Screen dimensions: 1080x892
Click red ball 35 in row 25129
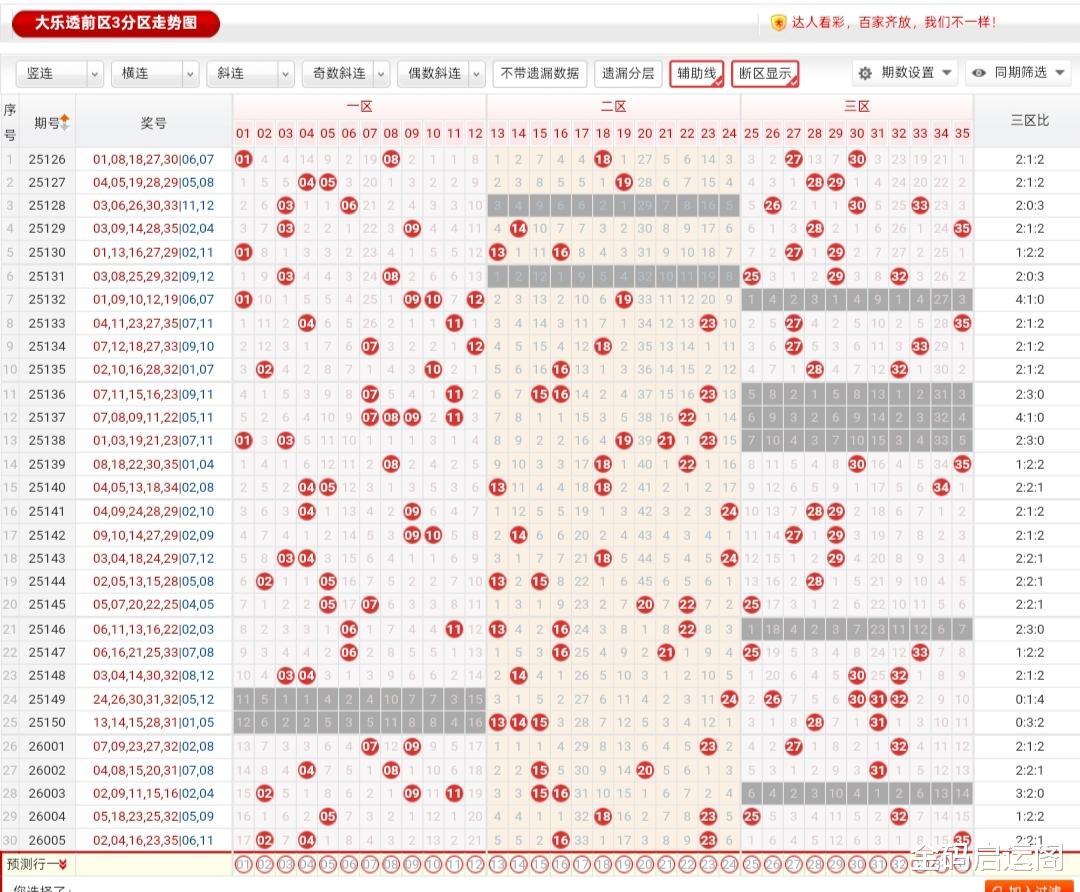click(x=962, y=229)
